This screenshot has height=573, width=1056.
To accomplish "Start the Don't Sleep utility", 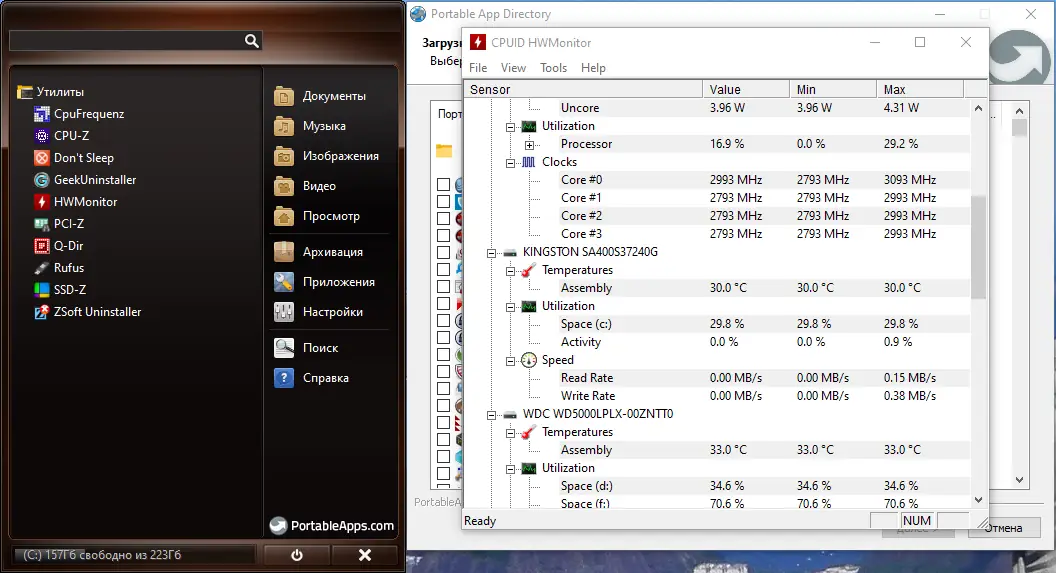I will [73, 158].
